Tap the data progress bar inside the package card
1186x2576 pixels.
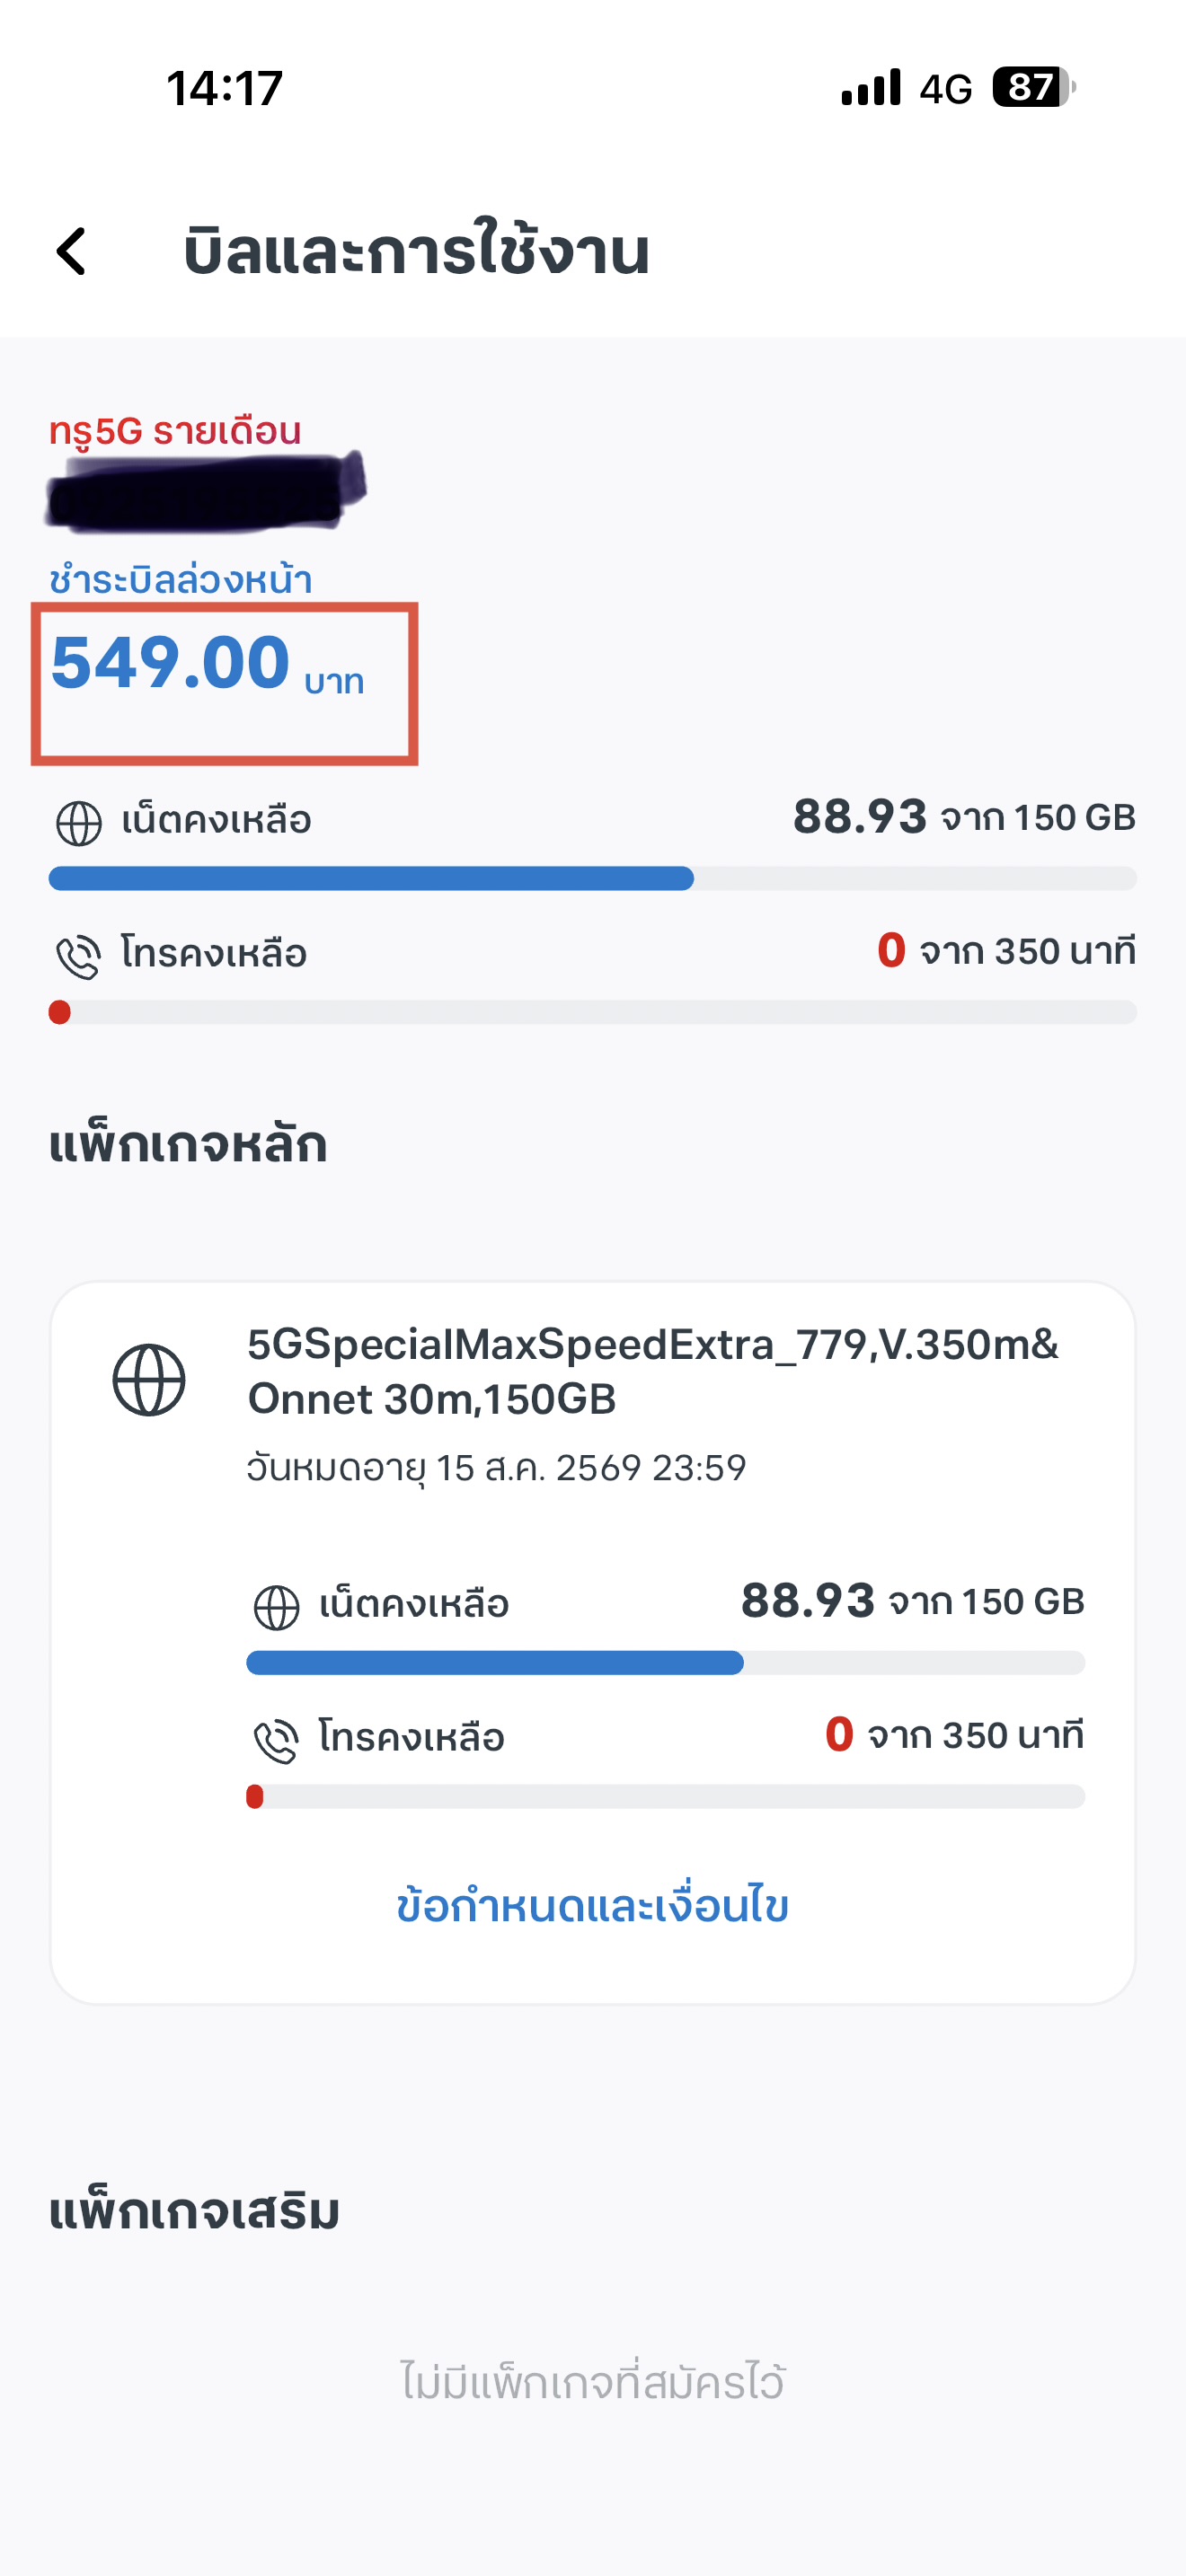665,1663
